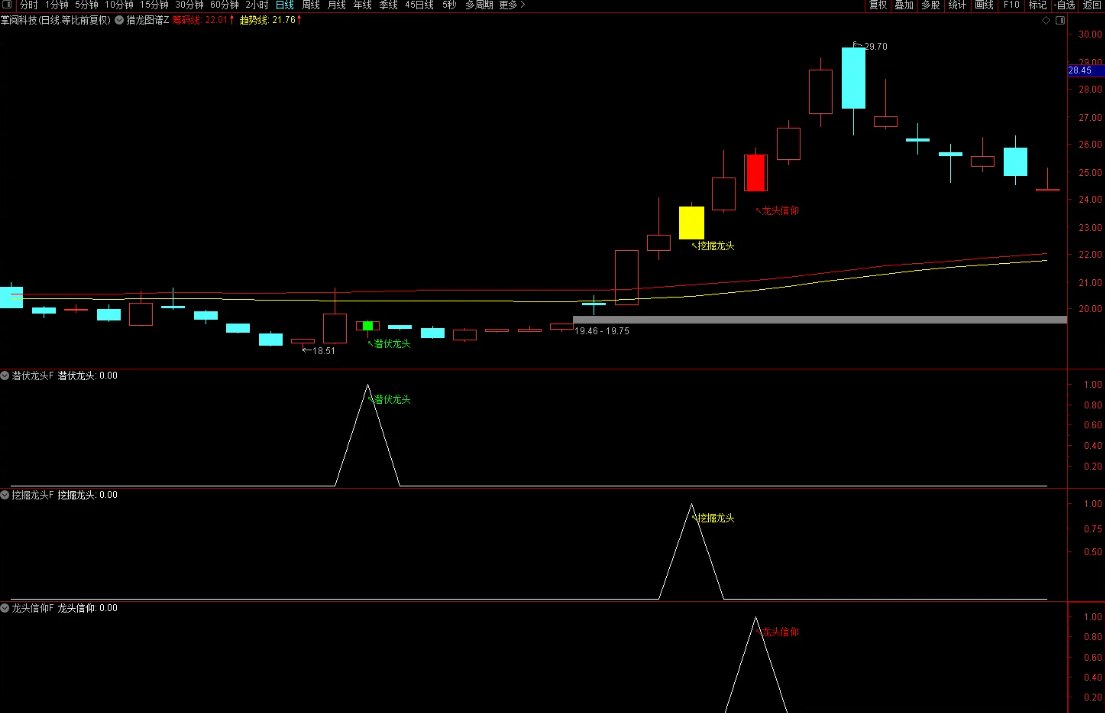Click the green 潜伏龙头 candle marker
The width and height of the screenshot is (1105, 713).
coord(368,326)
